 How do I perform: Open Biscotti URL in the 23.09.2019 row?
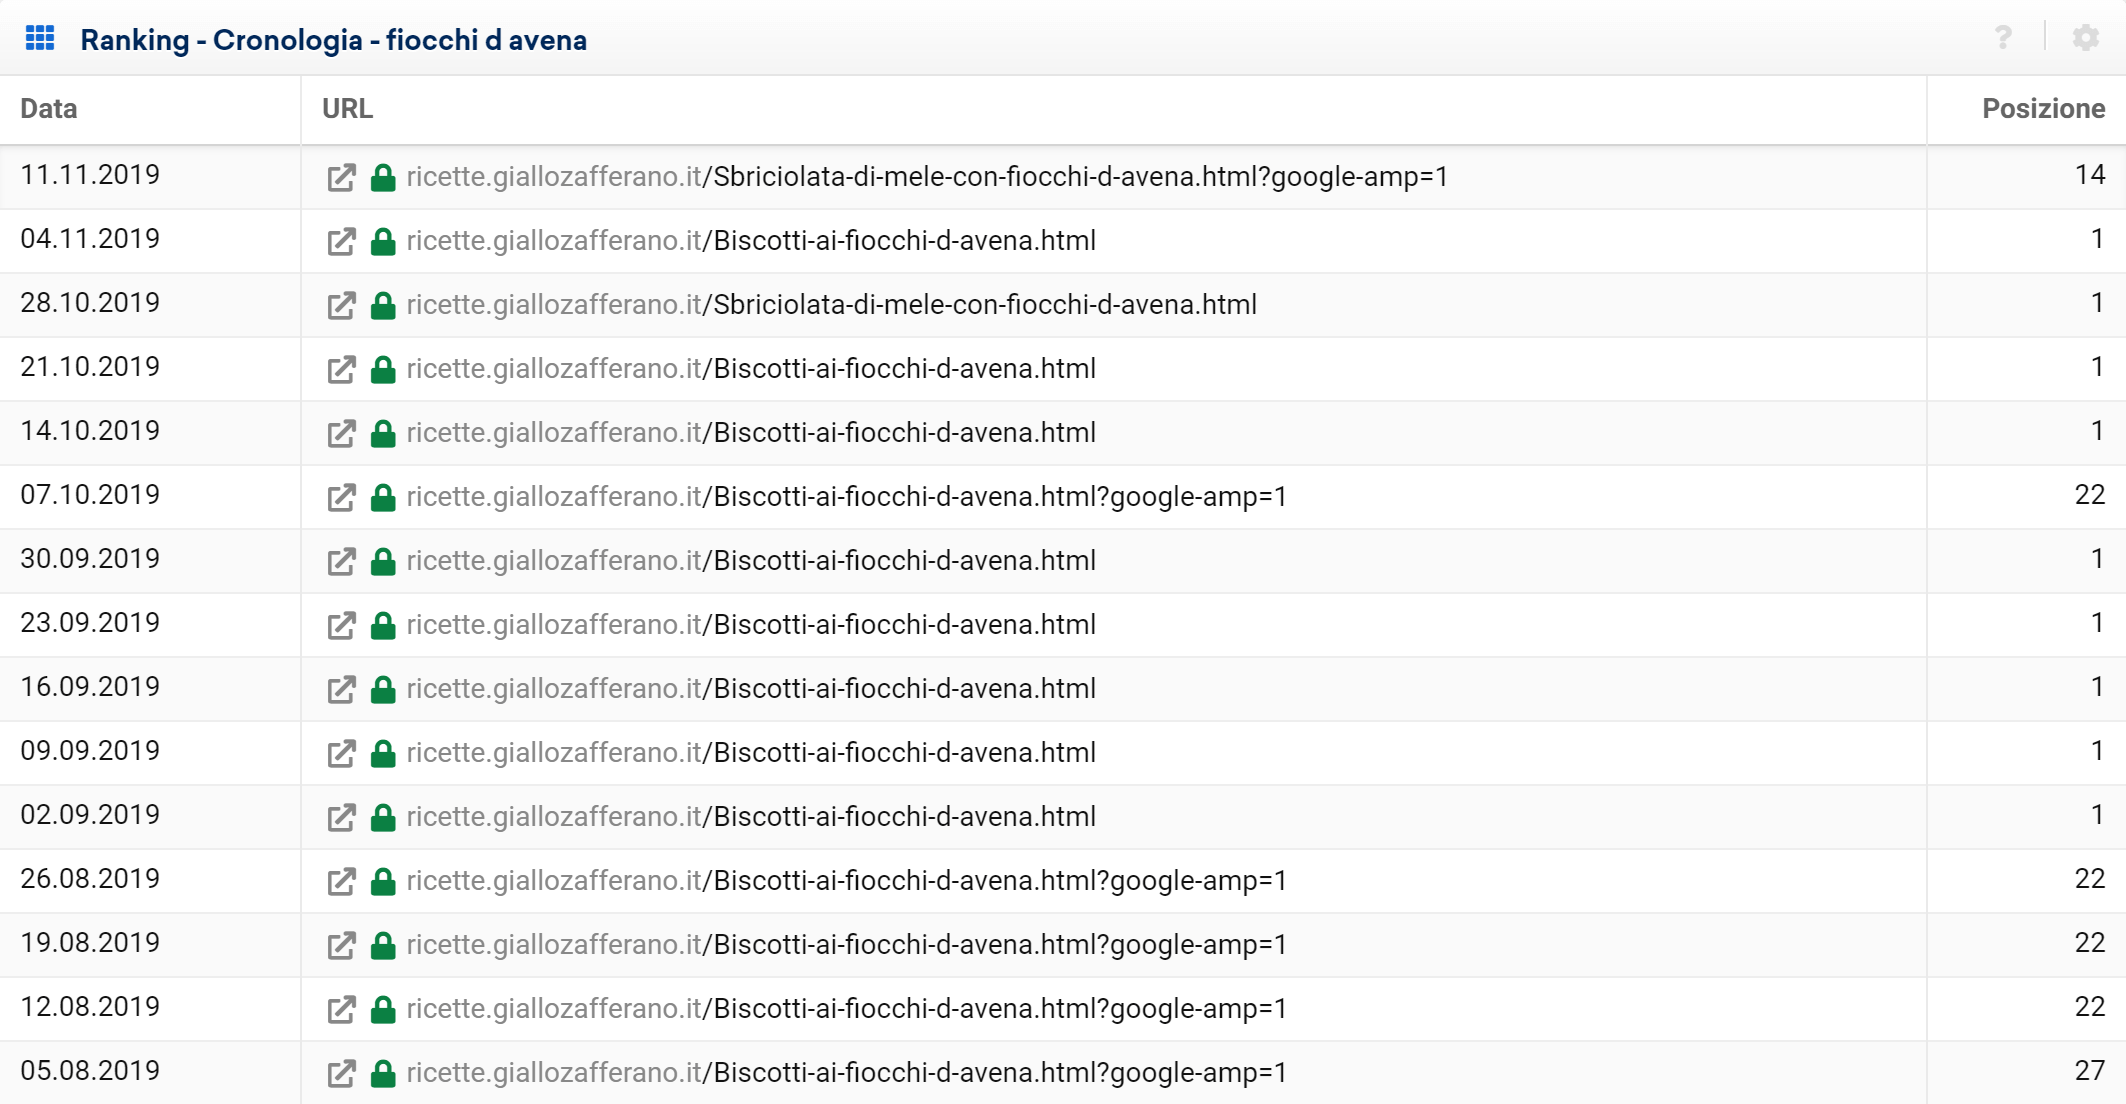click(751, 625)
